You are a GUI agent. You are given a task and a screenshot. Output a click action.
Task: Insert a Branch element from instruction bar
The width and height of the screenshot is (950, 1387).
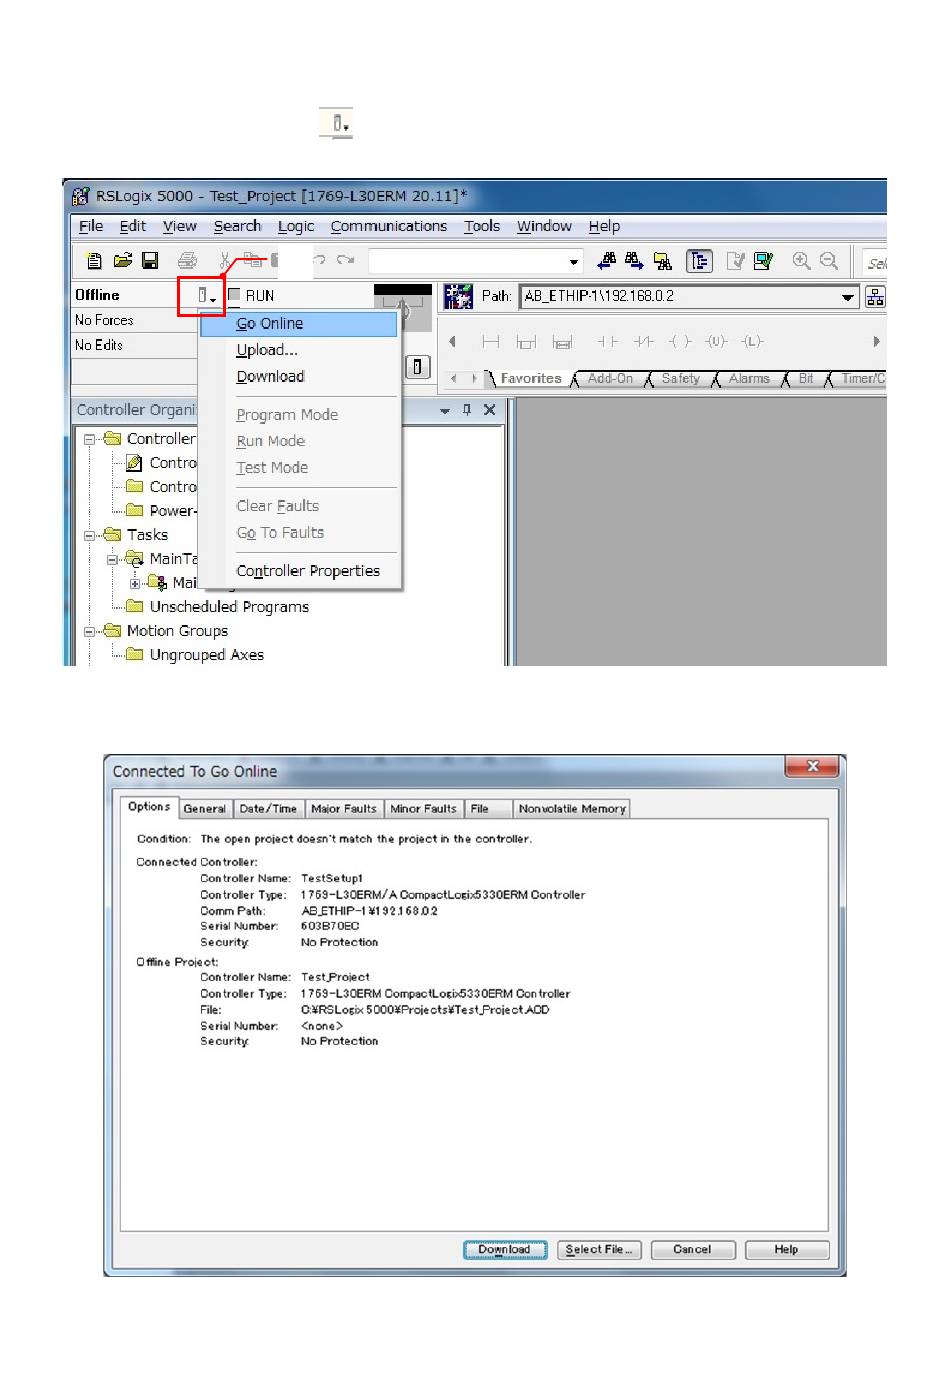(526, 342)
